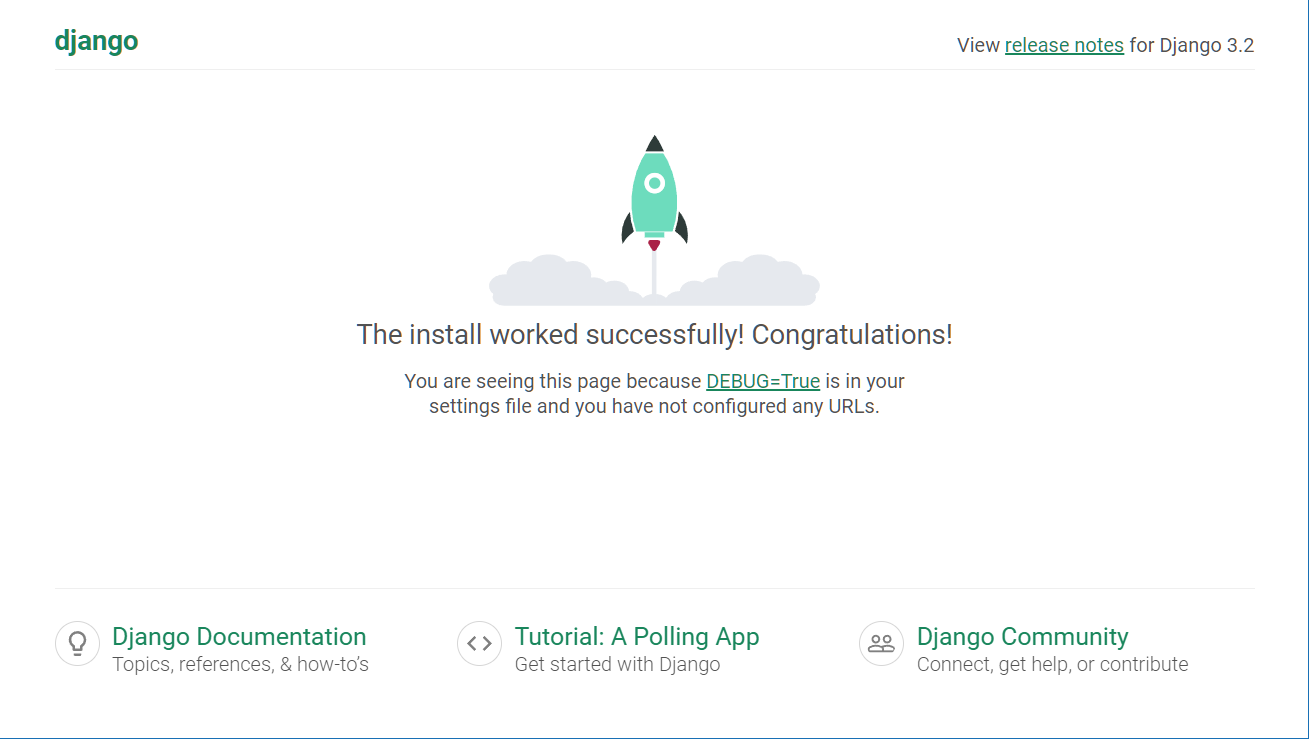1309x739 pixels.
Task: Click the round porthole window on the rocket
Action: click(x=654, y=183)
